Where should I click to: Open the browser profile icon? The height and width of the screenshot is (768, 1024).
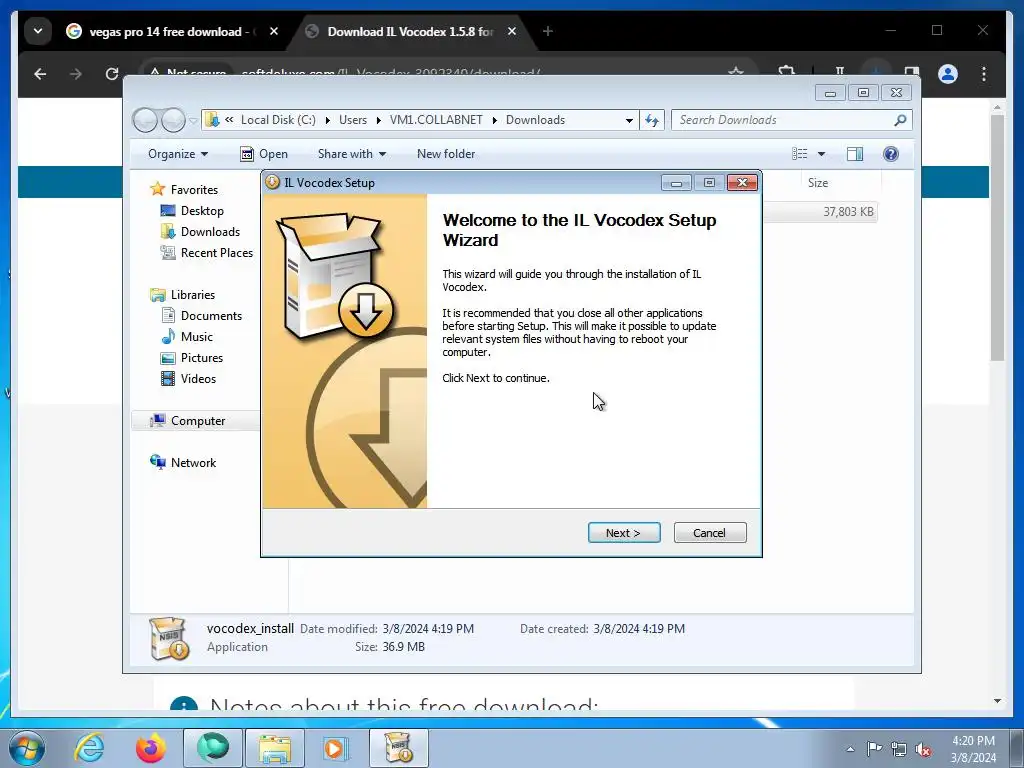(948, 74)
